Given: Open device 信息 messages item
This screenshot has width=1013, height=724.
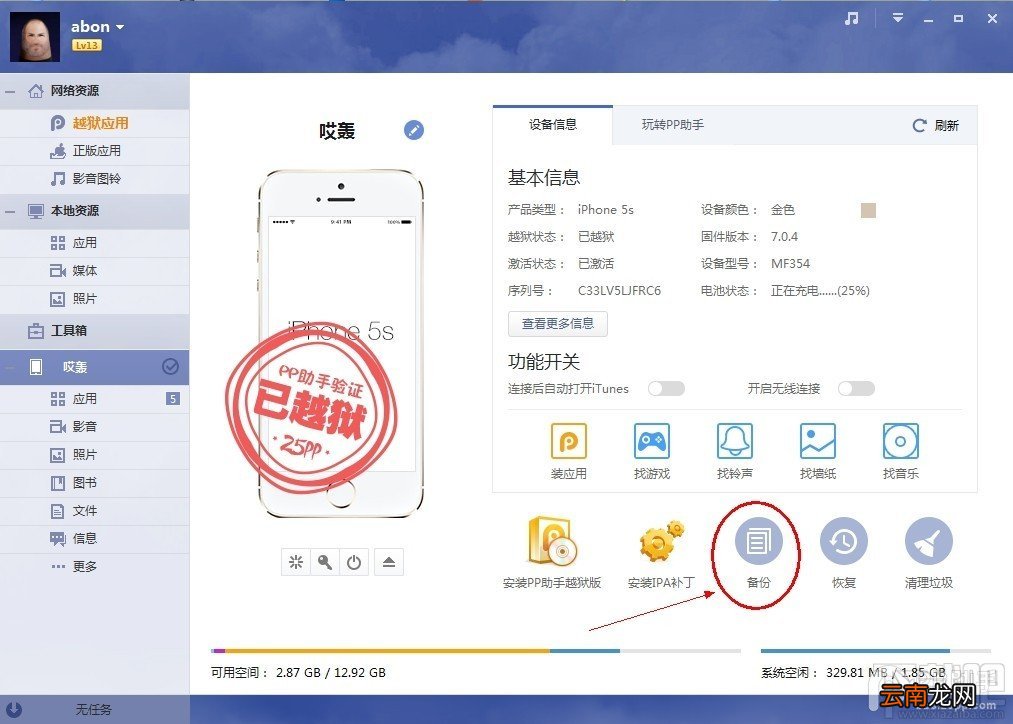Looking at the screenshot, I should point(94,538).
